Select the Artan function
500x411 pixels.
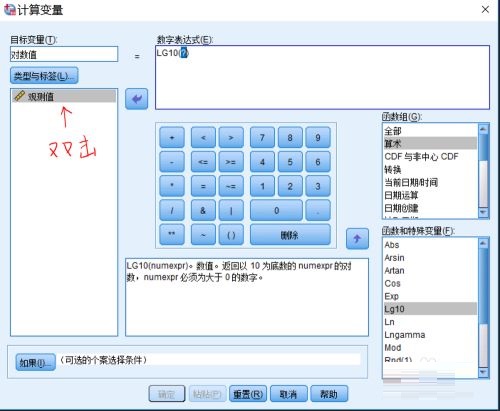point(430,270)
